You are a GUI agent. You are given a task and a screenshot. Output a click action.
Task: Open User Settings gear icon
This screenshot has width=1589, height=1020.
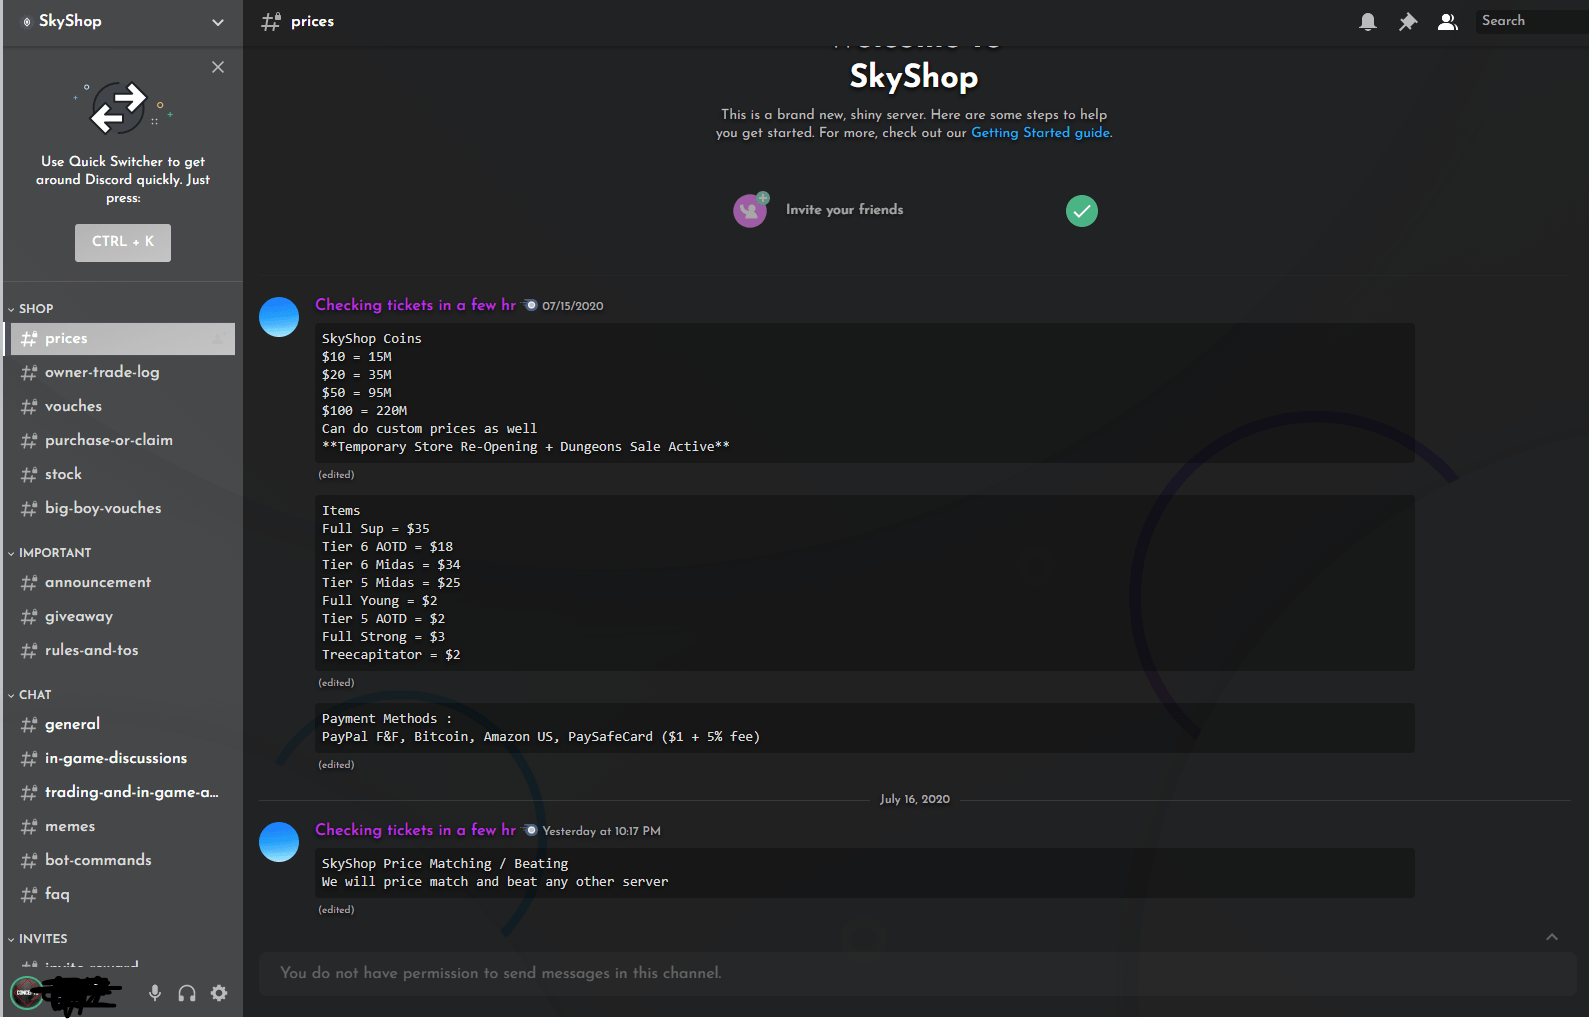(x=219, y=993)
